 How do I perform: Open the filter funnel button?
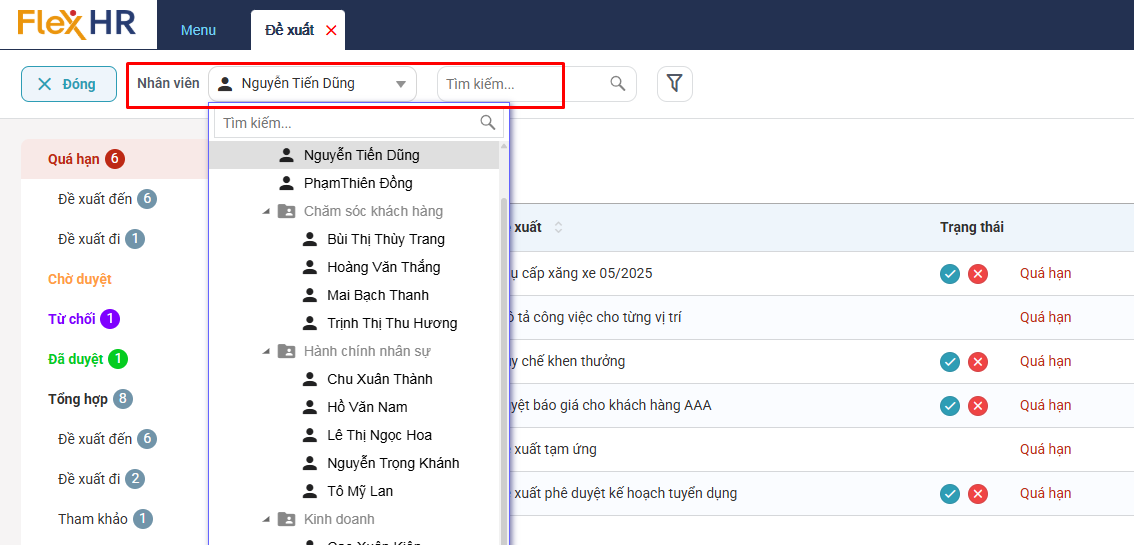coord(674,84)
